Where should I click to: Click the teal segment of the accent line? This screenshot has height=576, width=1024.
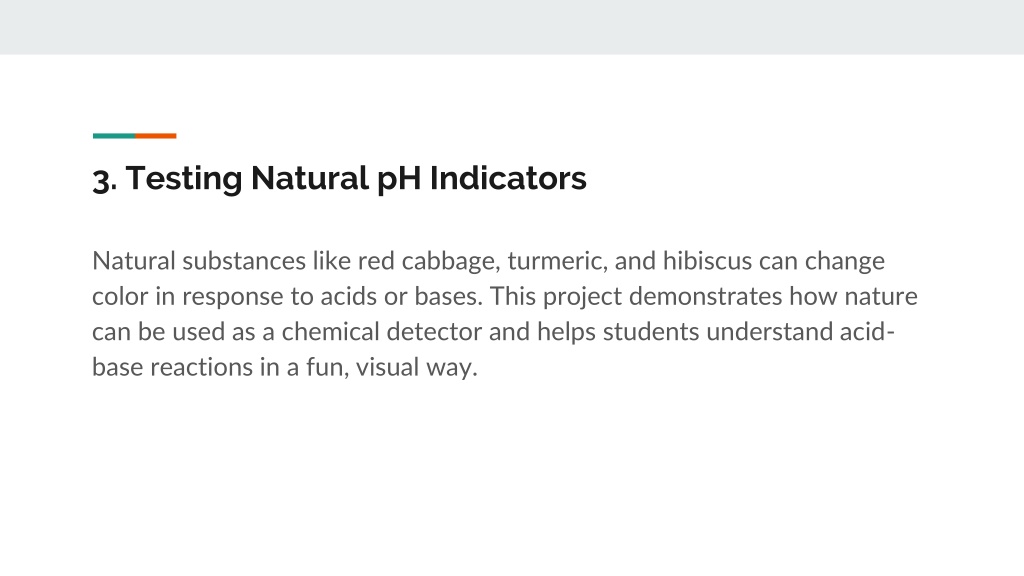click(x=114, y=136)
